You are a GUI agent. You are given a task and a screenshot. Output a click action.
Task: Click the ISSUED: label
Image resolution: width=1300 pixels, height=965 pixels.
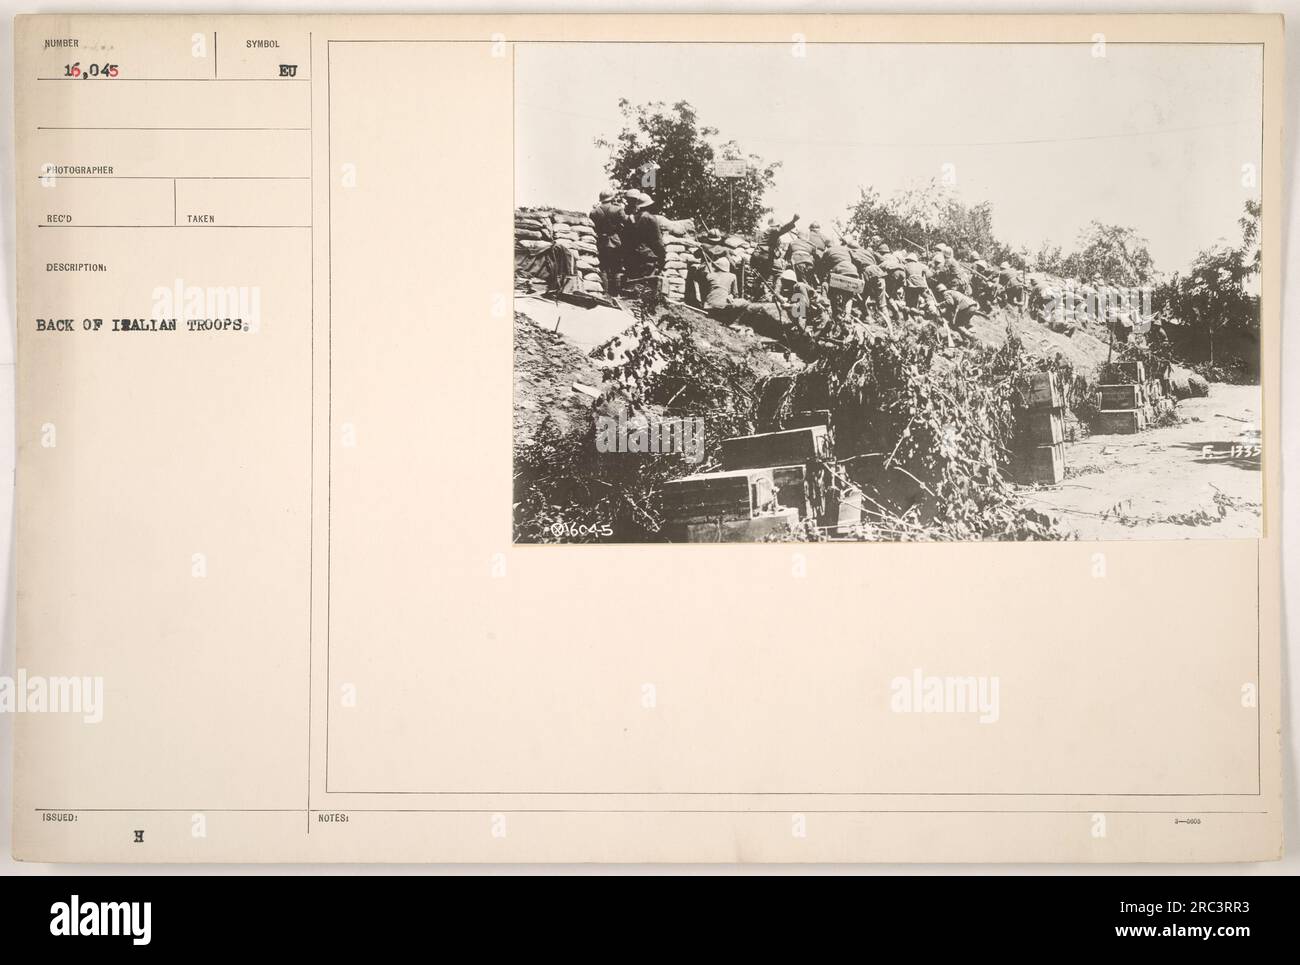coord(60,818)
